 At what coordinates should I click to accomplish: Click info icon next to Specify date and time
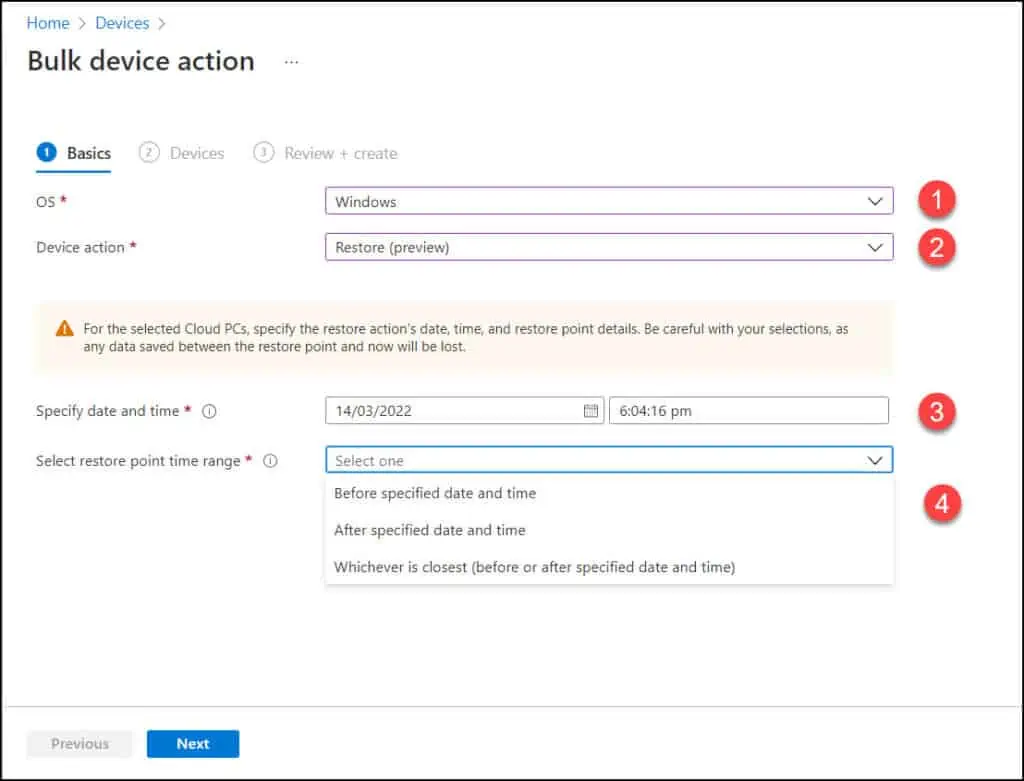click(209, 411)
